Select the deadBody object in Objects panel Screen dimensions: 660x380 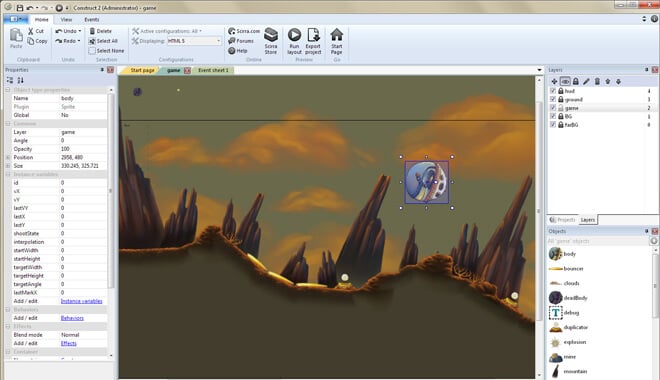pos(568,298)
